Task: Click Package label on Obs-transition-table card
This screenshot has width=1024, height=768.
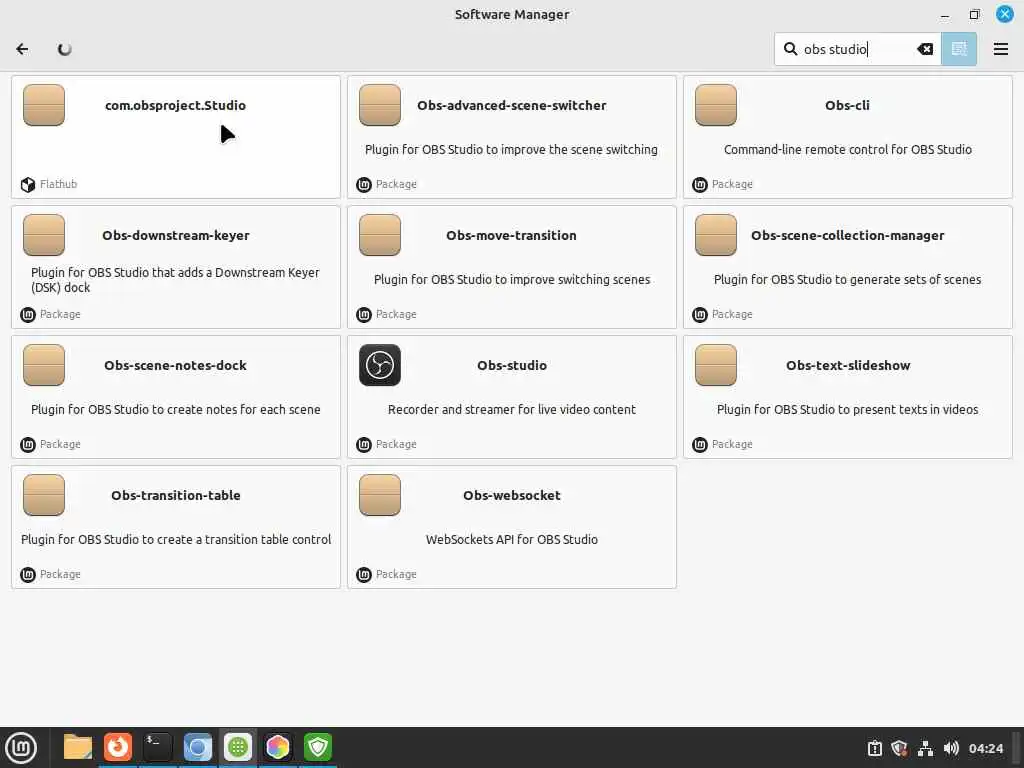Action: [60, 574]
